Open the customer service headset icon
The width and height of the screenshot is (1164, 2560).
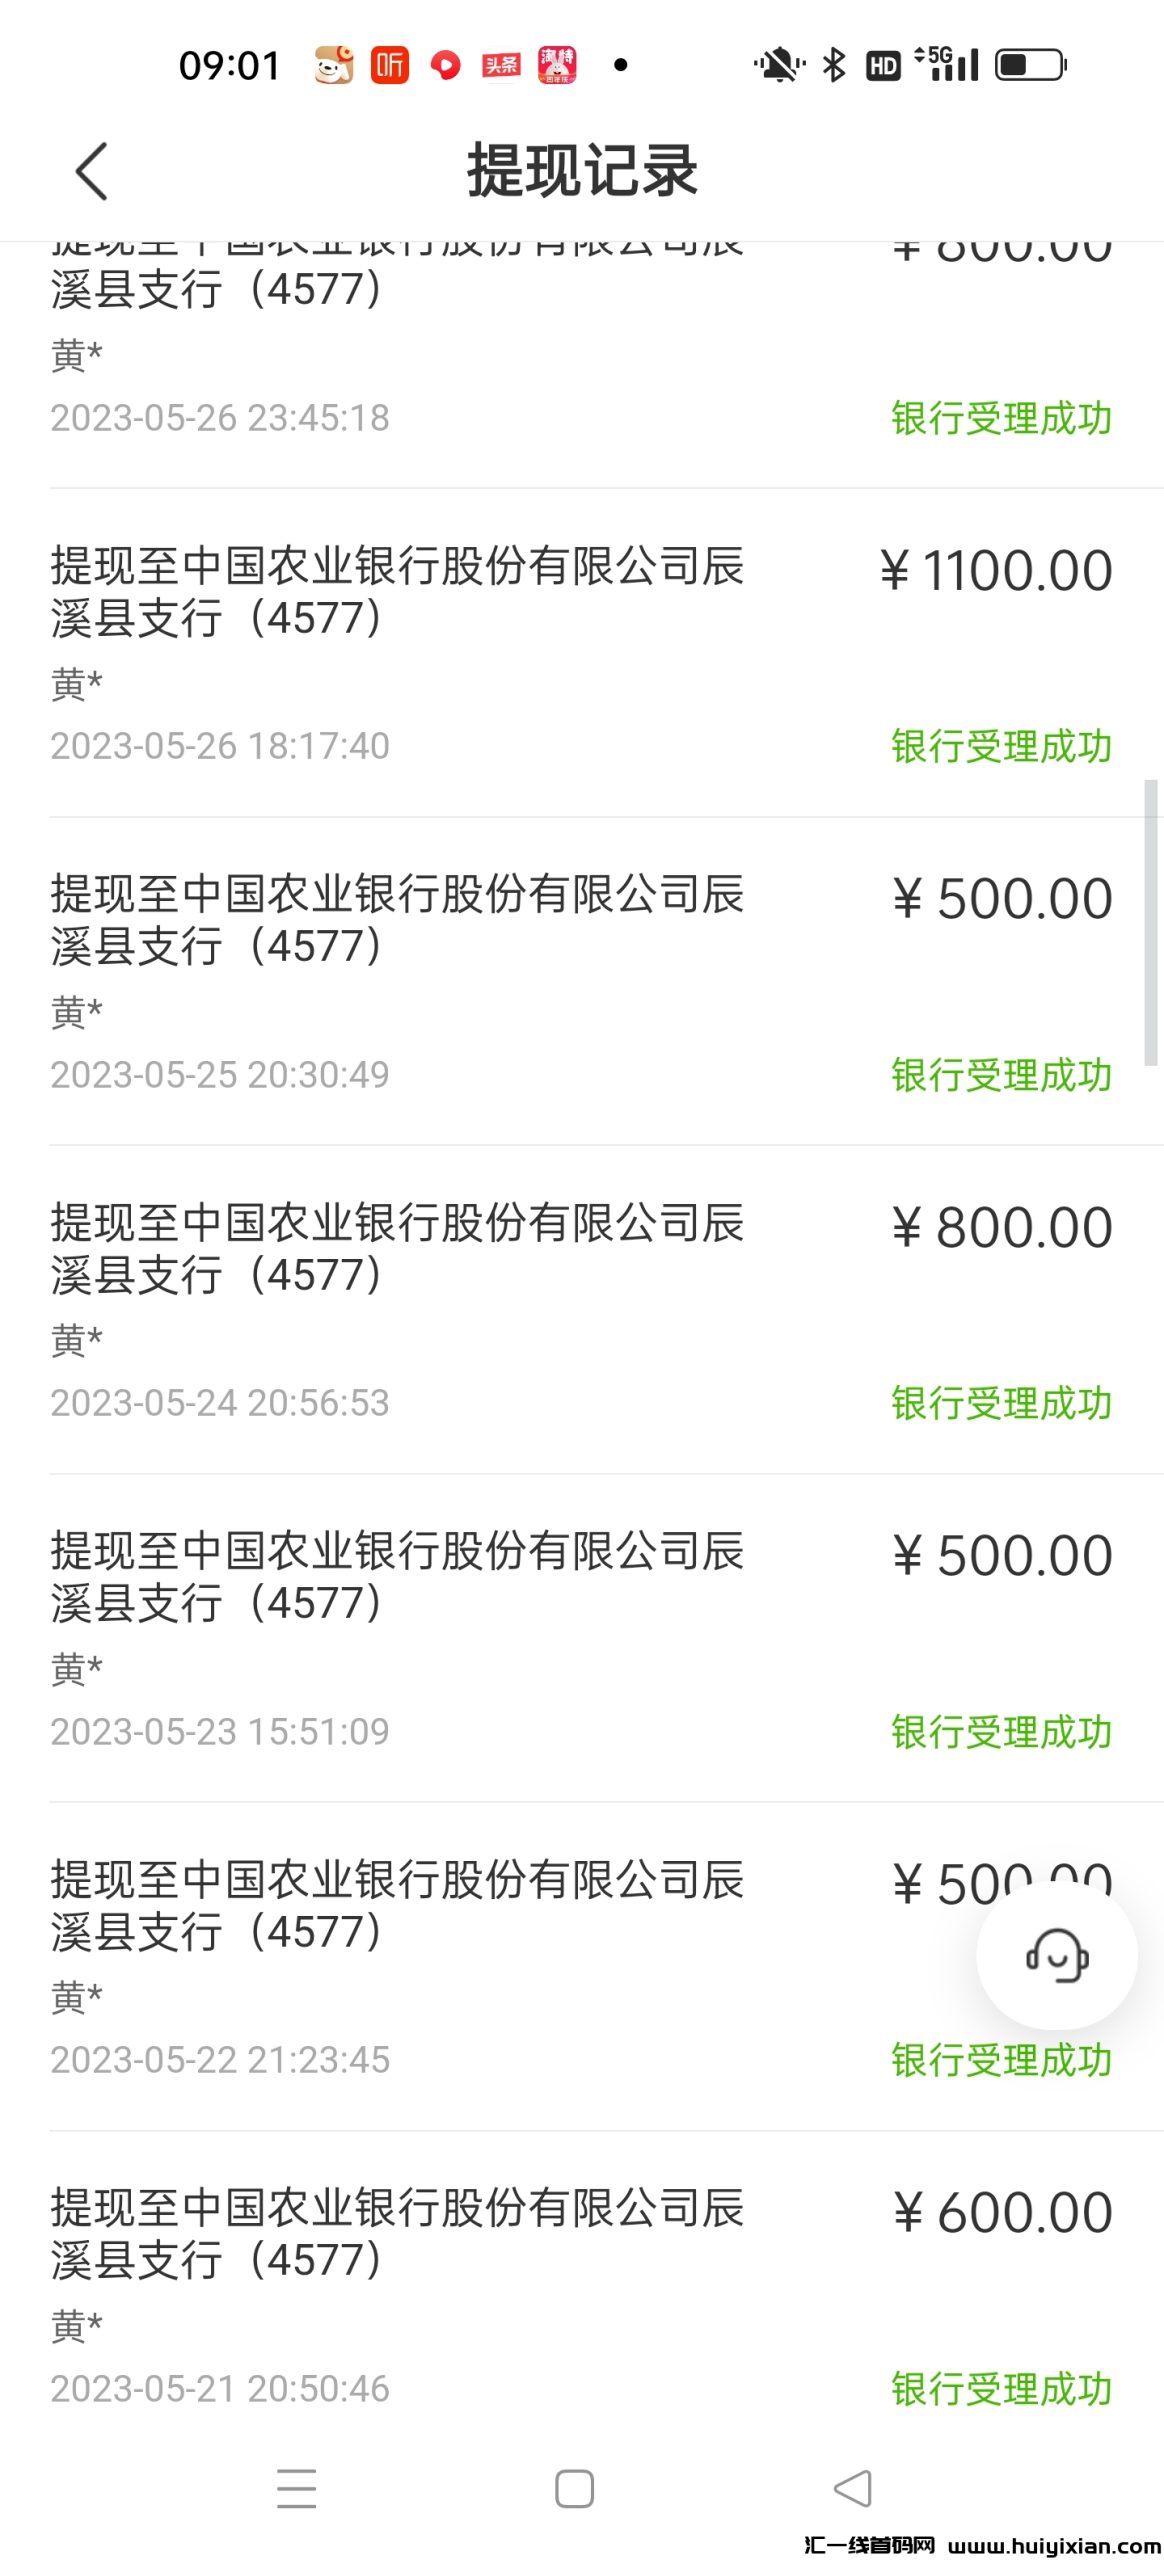1056,1955
